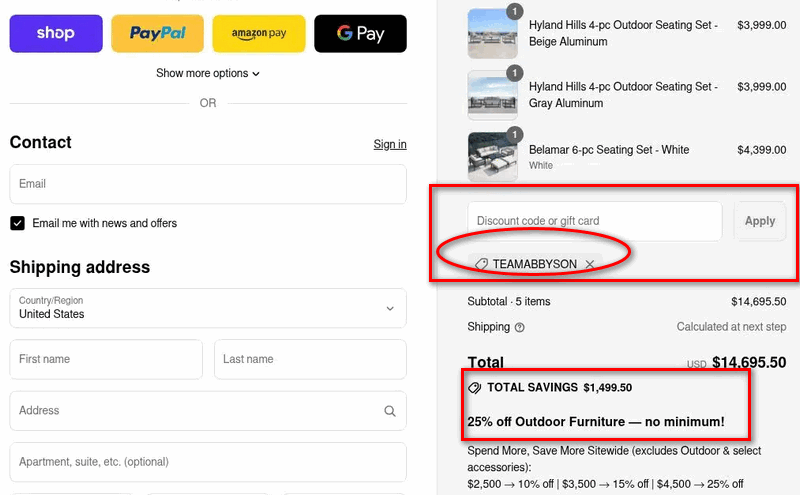Click the discount tag icon beside TEAMABBYSON
The image size is (800, 495).
(481, 264)
